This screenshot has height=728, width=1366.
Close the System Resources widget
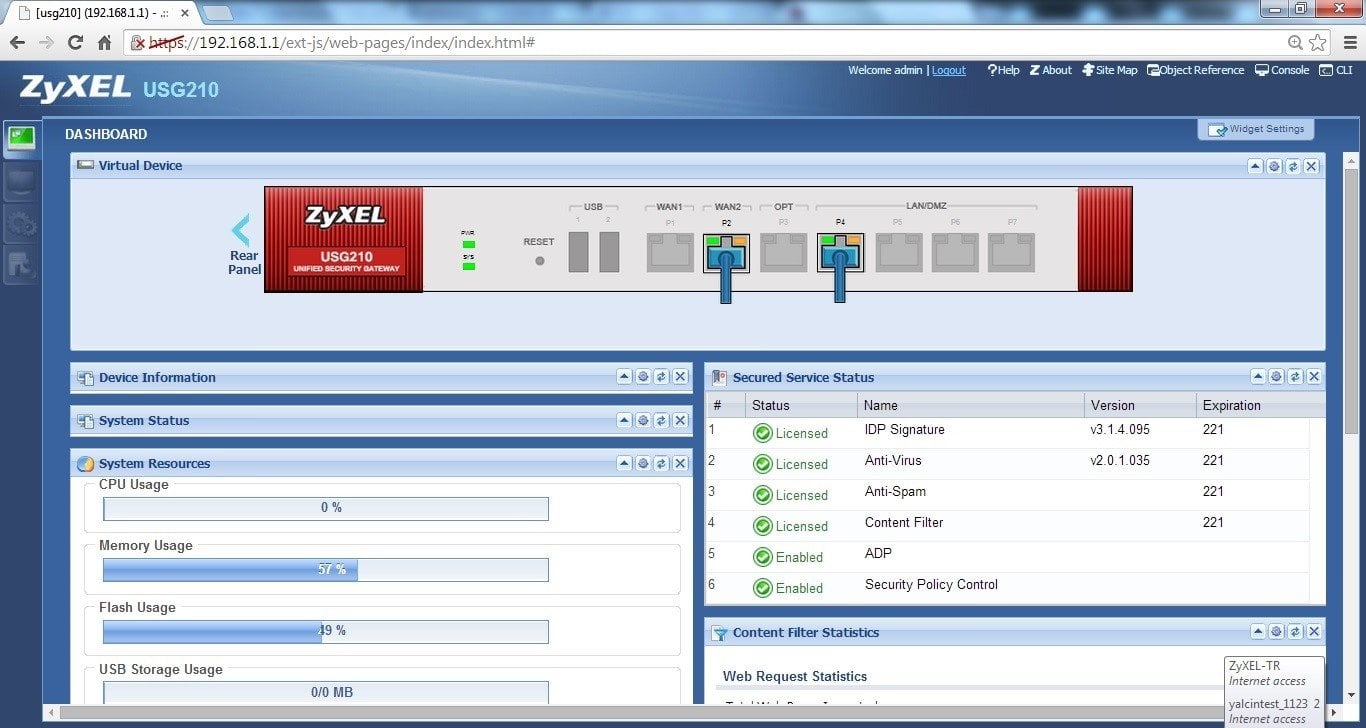click(680, 463)
